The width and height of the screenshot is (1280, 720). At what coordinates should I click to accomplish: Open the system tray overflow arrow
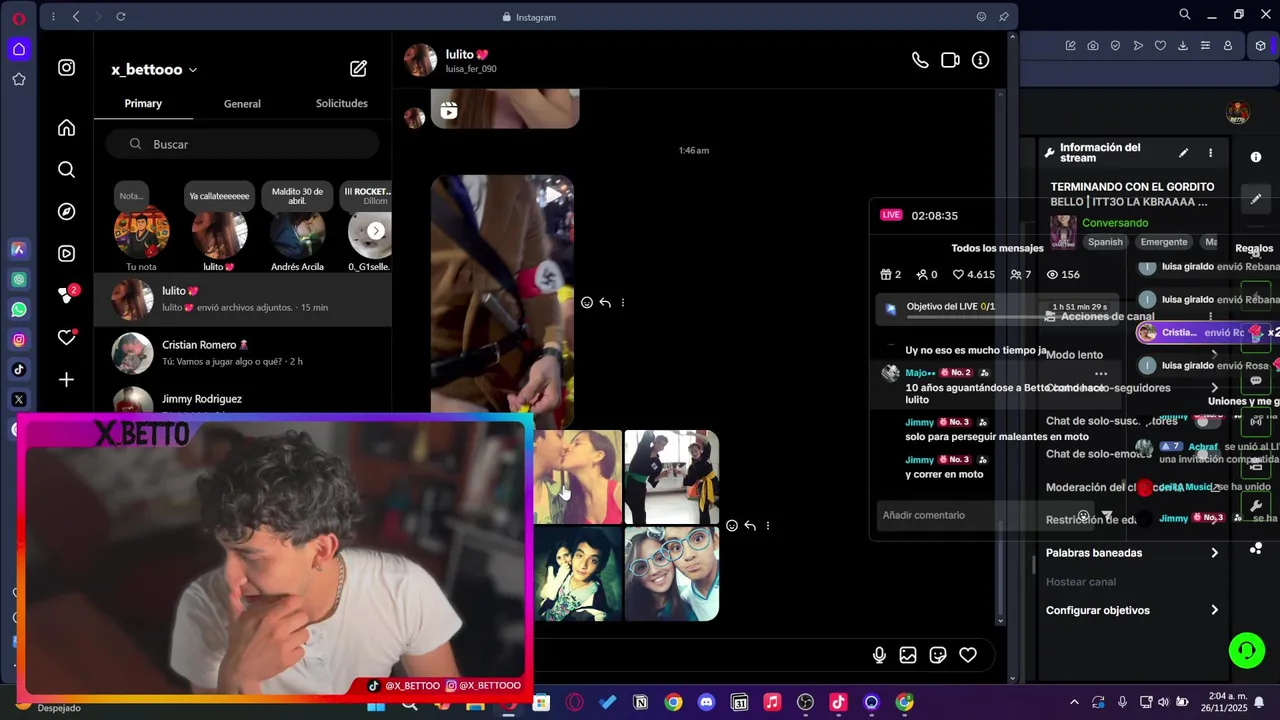coord(1074,703)
